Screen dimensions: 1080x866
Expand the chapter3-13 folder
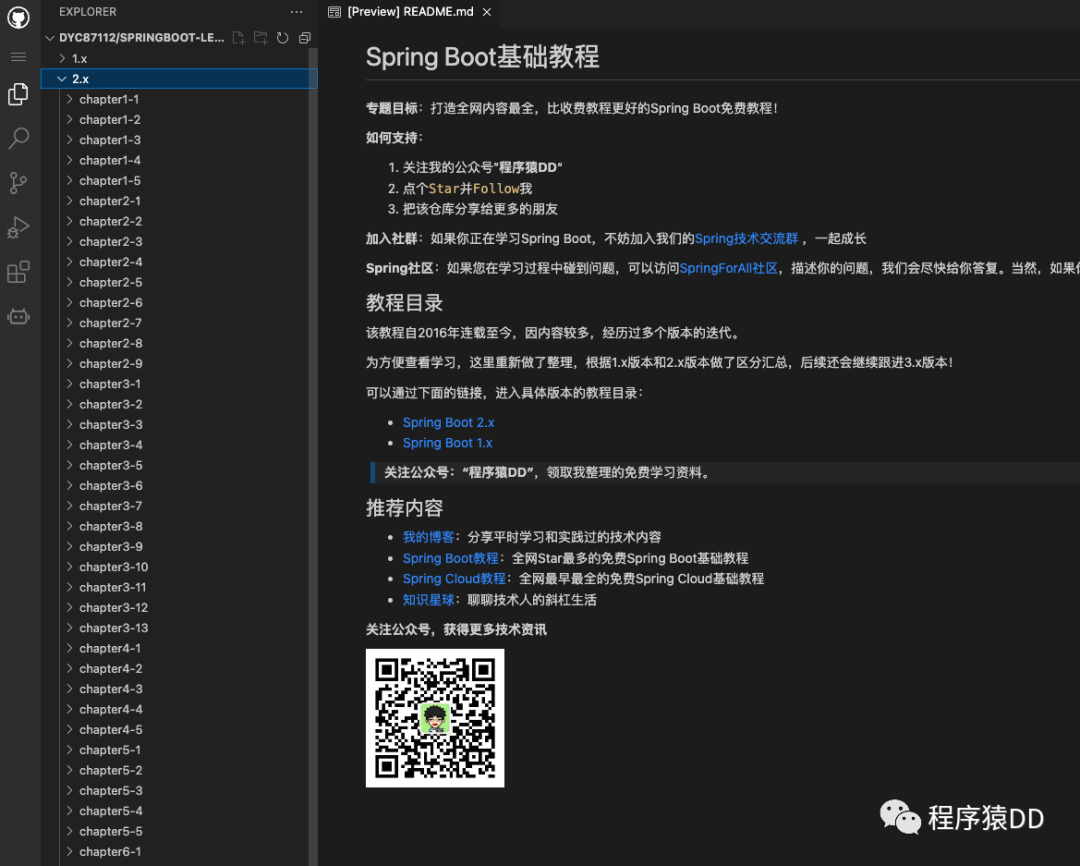pyautogui.click(x=70, y=628)
